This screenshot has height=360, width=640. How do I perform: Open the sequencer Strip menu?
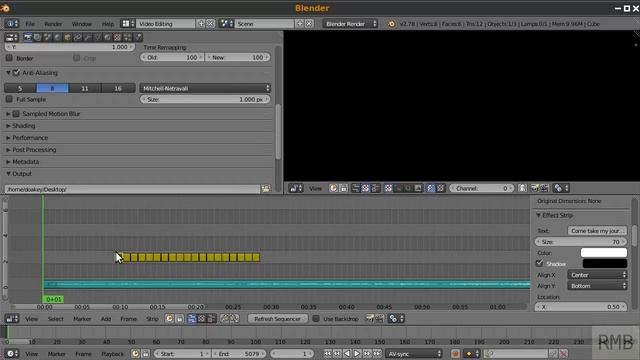coord(152,319)
